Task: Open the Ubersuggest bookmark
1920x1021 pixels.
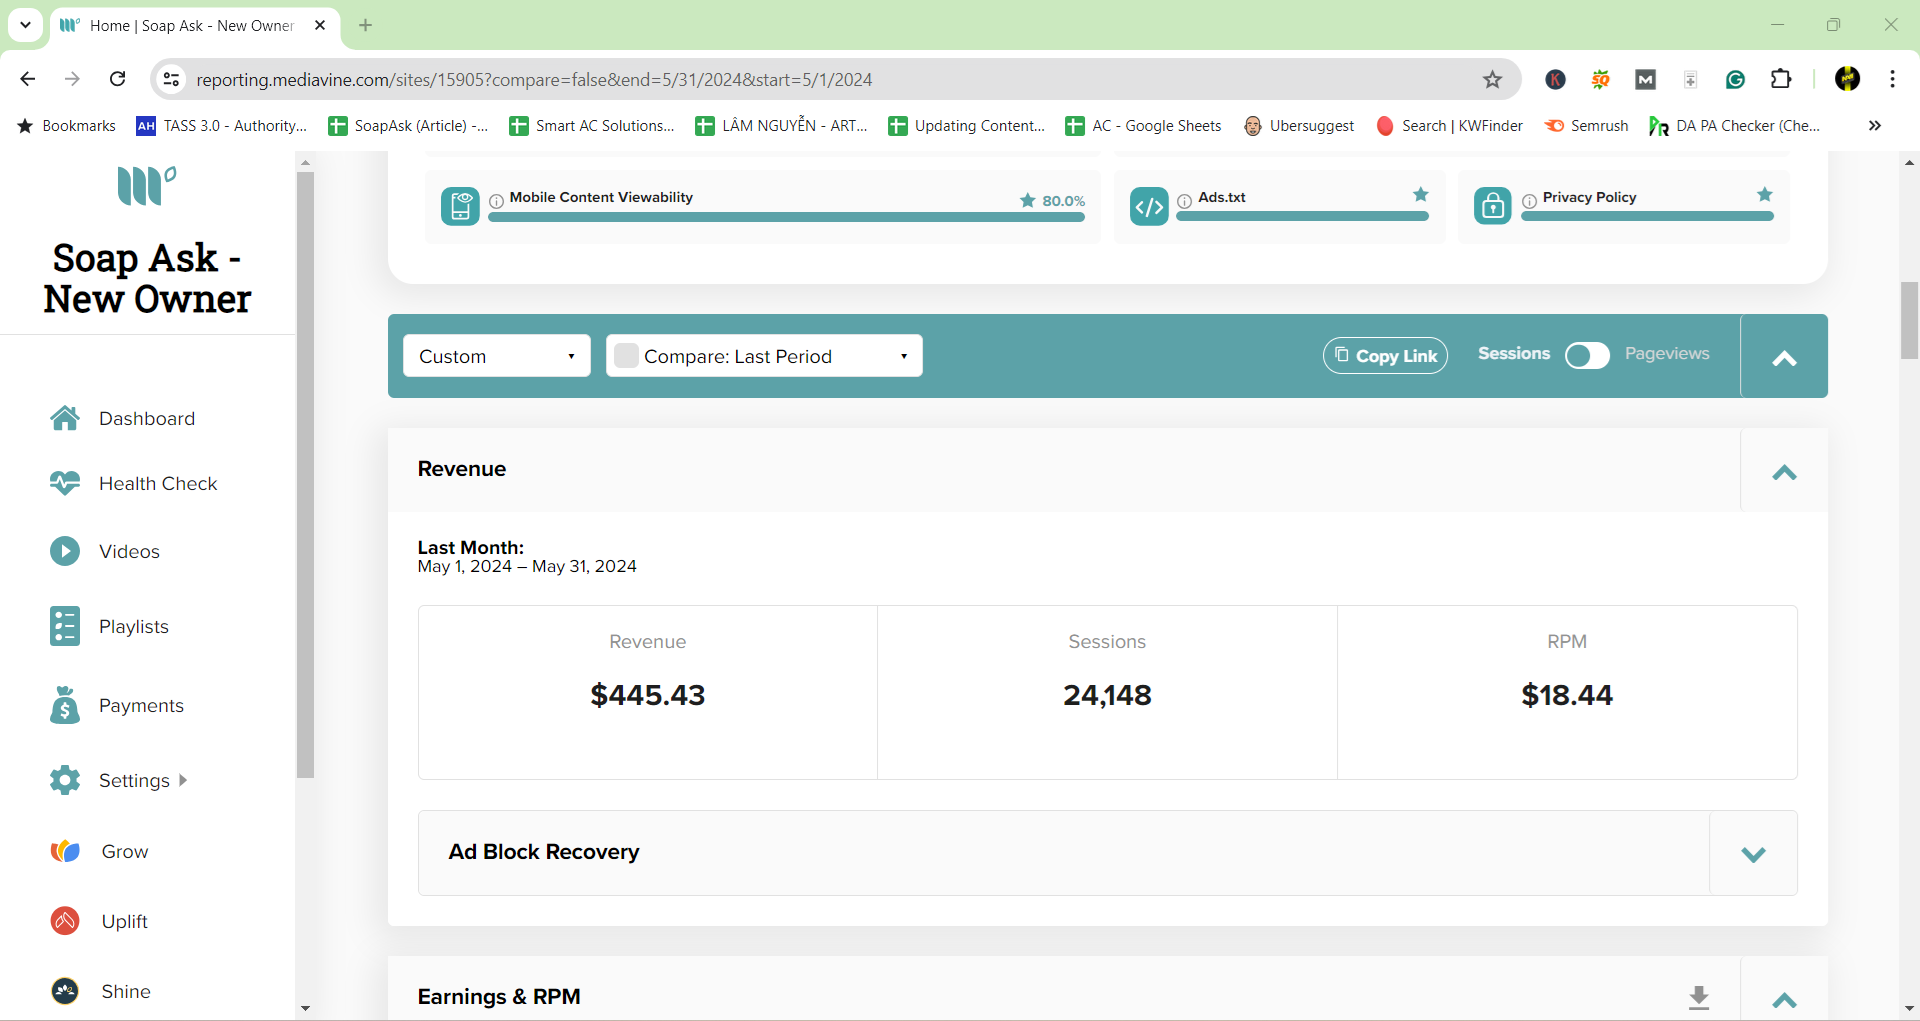Action: coord(1299,126)
